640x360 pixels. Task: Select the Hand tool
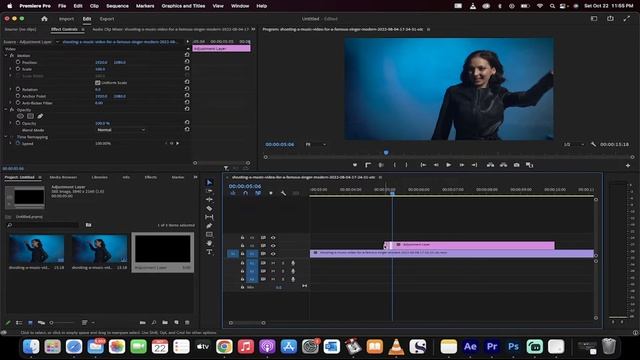point(209,243)
